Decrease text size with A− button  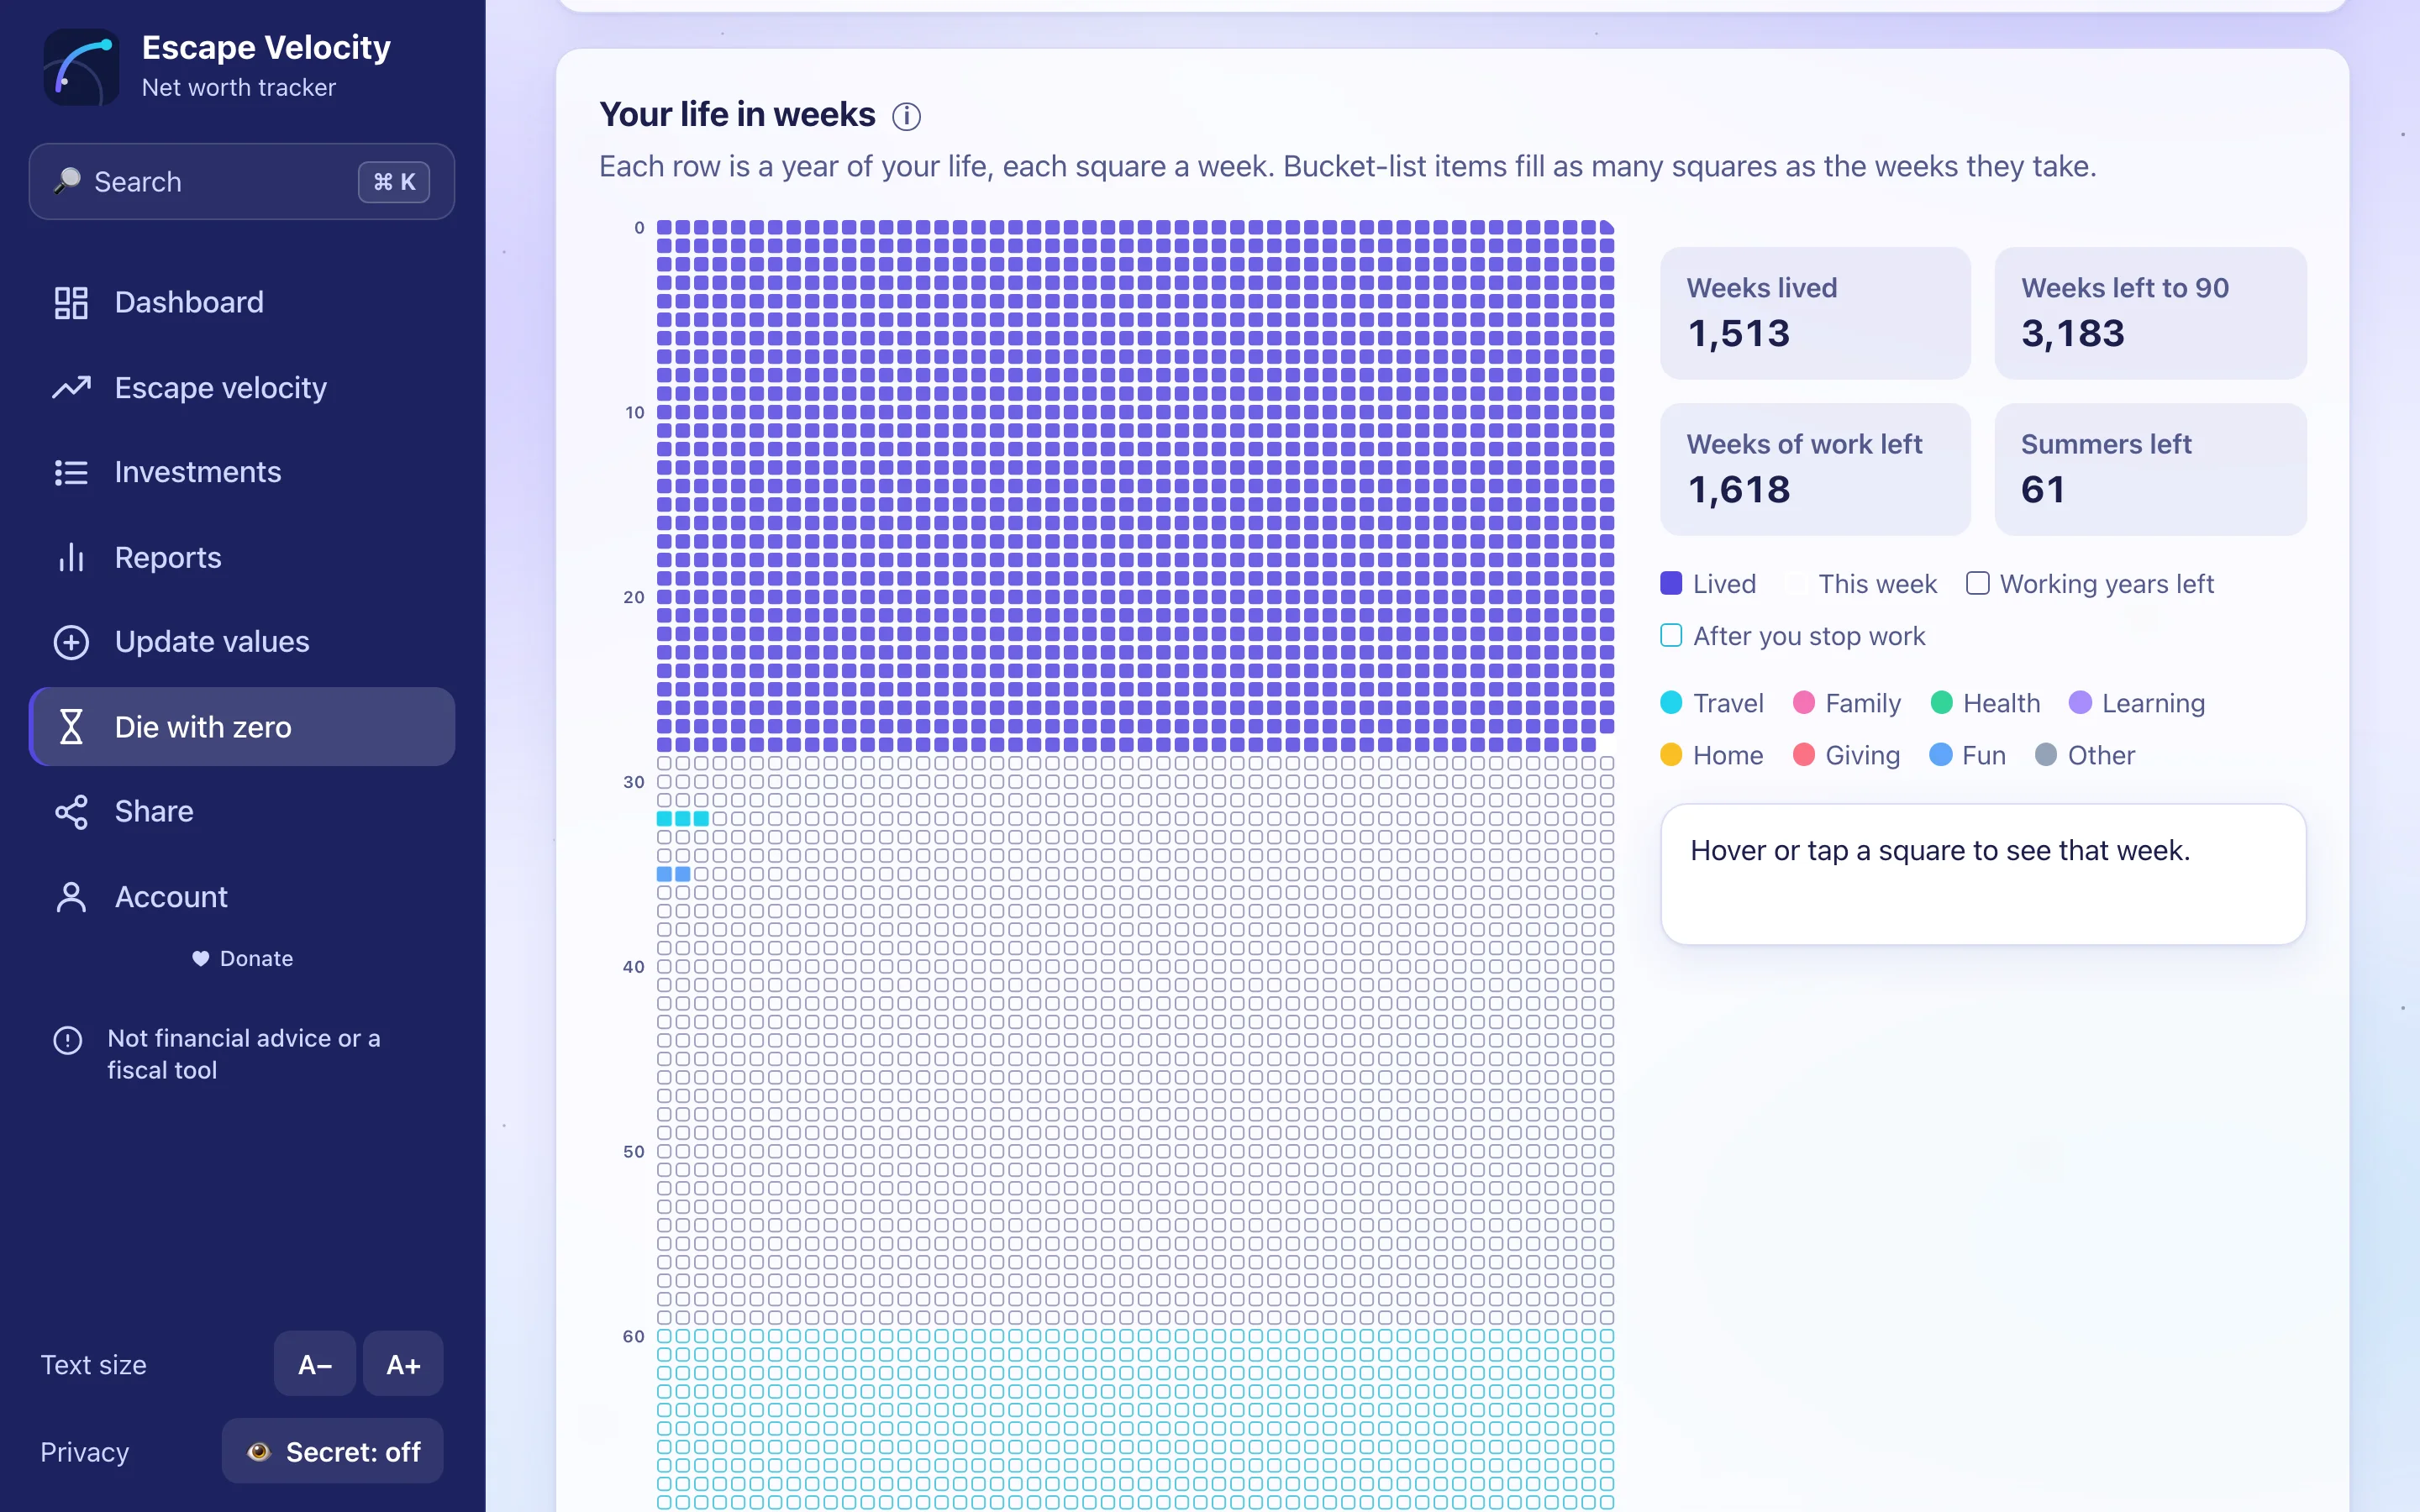coord(315,1364)
